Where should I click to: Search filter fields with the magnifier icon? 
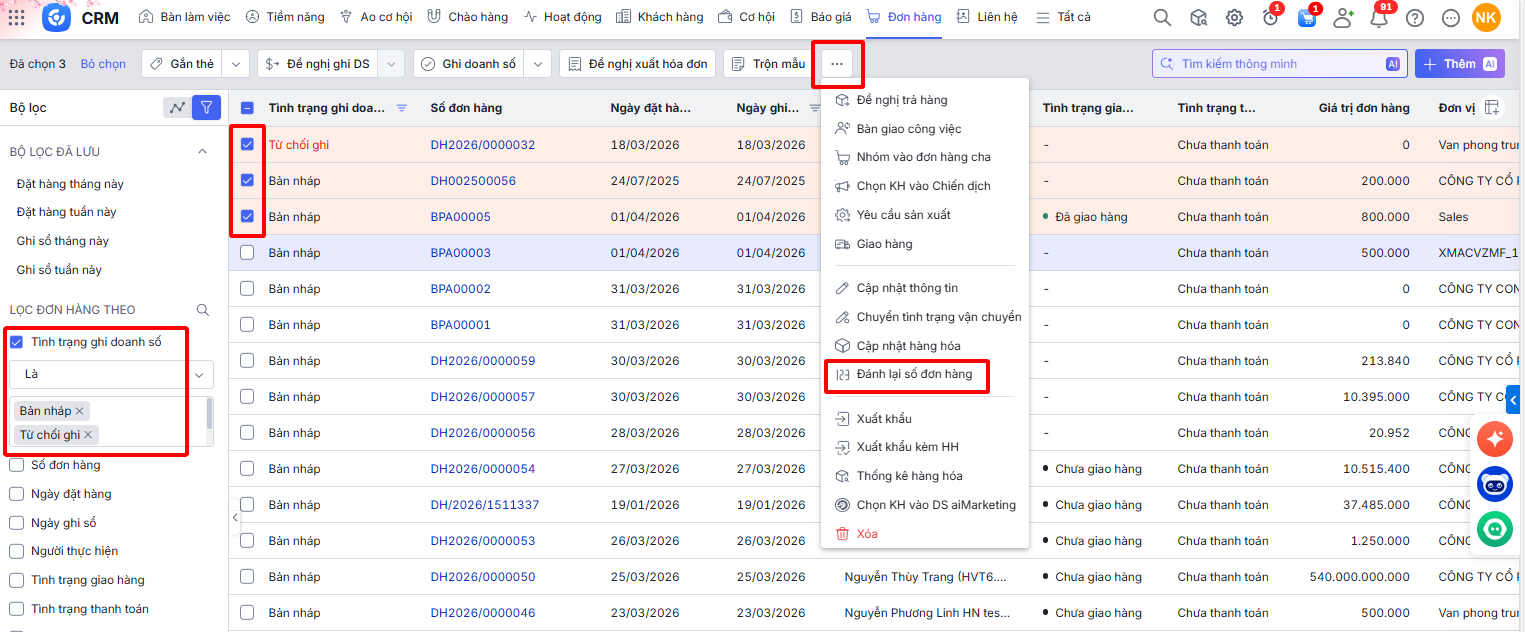click(203, 310)
